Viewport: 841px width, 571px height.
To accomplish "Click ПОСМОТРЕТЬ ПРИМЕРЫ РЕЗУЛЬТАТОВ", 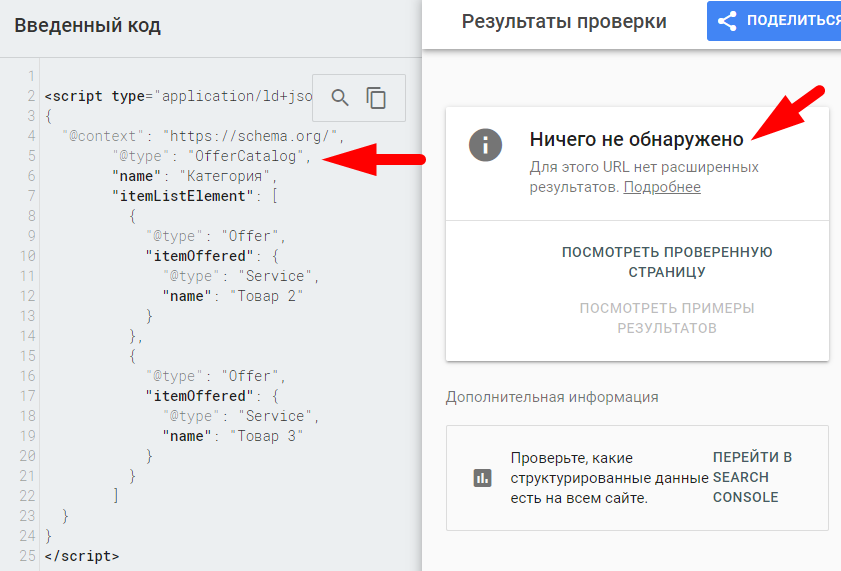I will 667,318.
